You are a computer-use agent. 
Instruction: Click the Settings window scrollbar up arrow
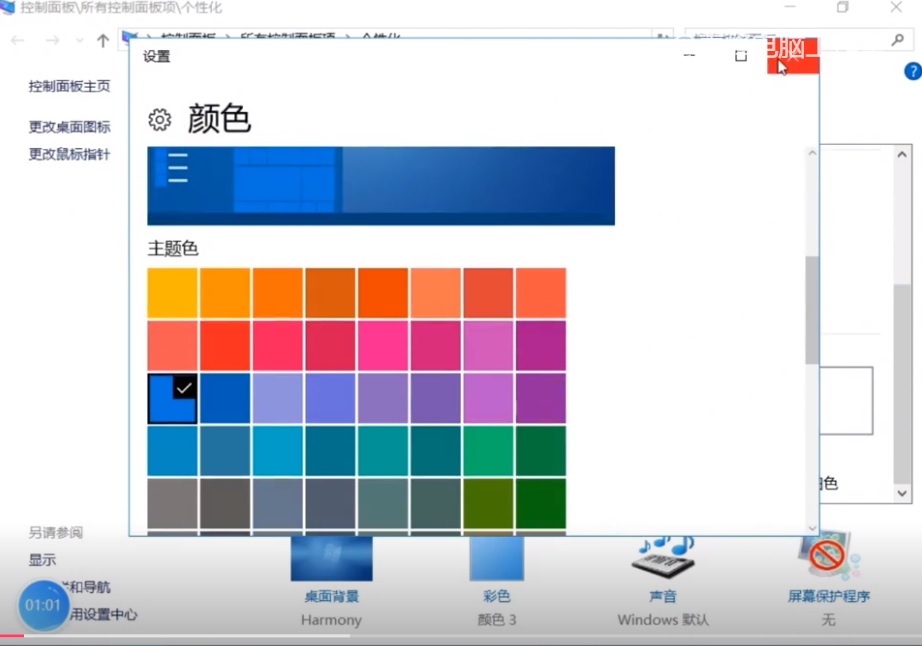[x=812, y=153]
